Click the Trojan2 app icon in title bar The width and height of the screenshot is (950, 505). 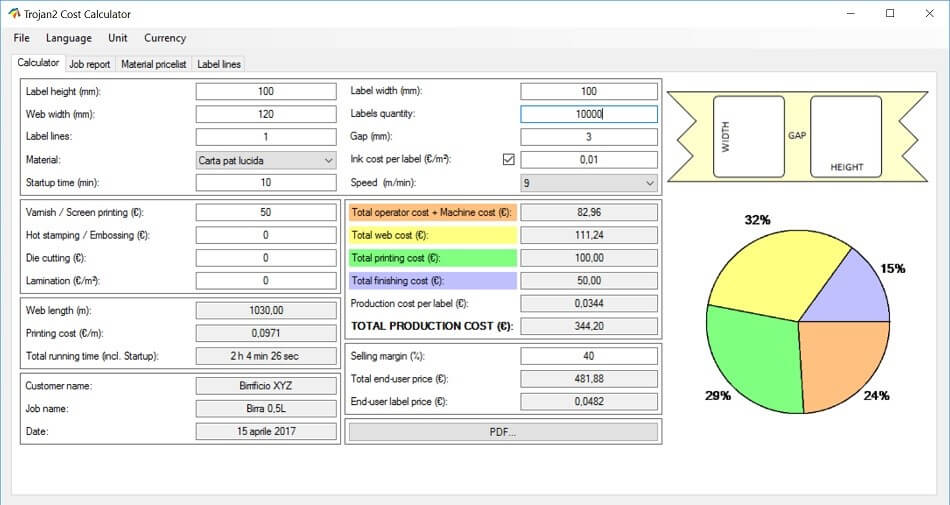click(13, 13)
